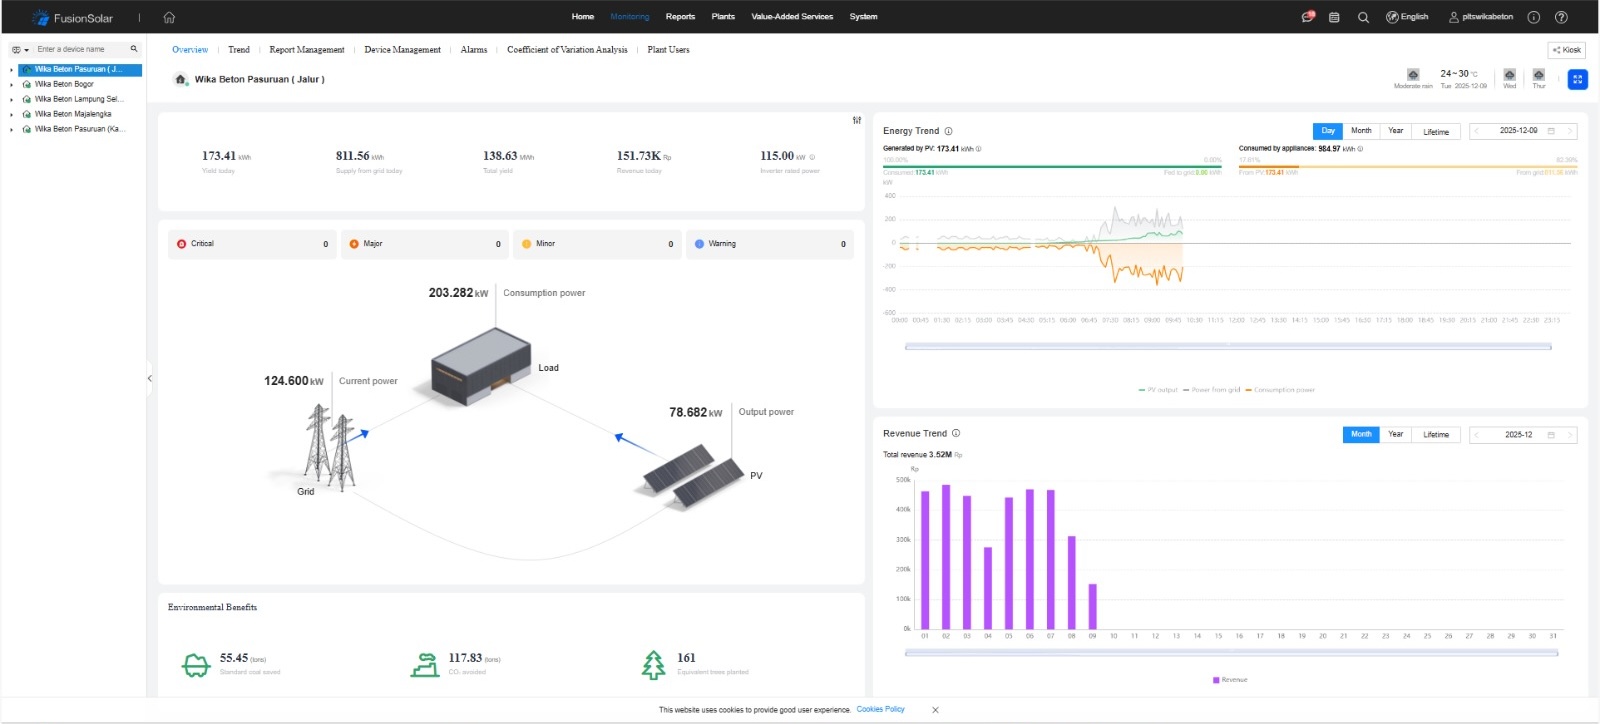This screenshot has width=1600, height=724.
Task: Click the about info icon in header
Action: click(1533, 17)
